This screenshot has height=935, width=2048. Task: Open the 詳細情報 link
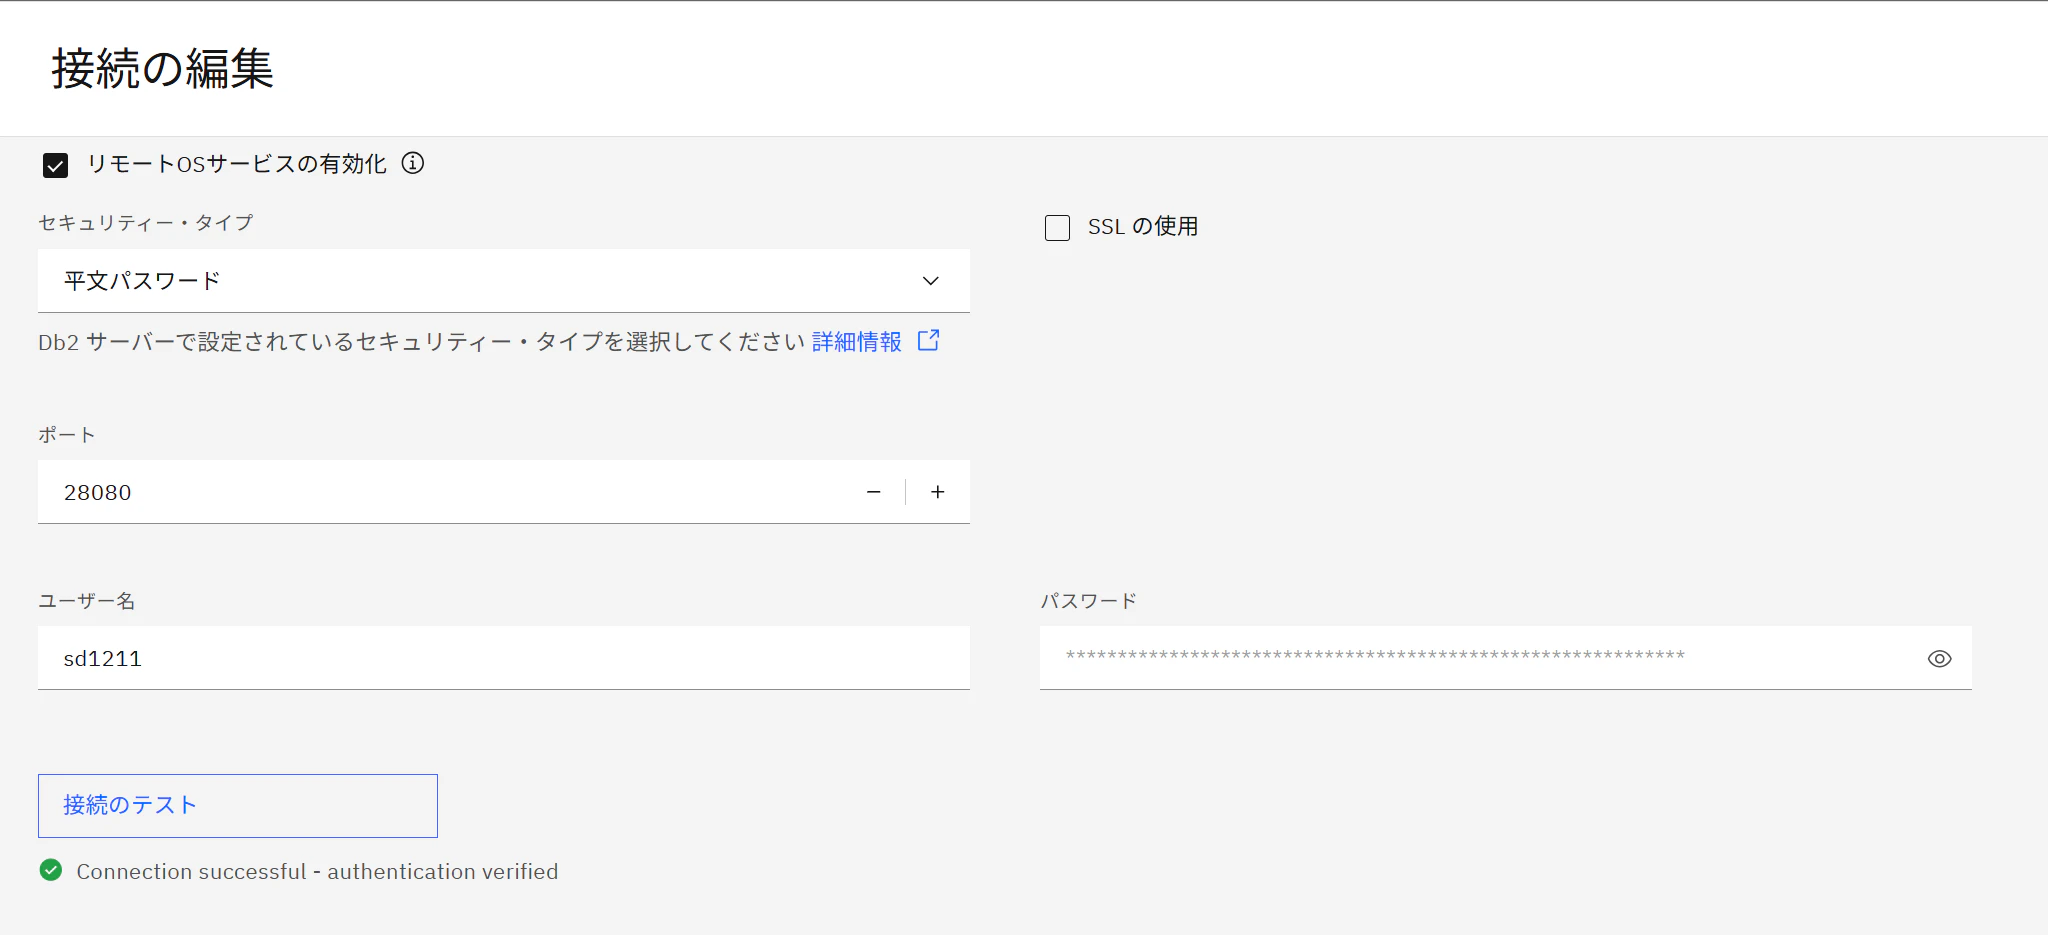(x=857, y=342)
